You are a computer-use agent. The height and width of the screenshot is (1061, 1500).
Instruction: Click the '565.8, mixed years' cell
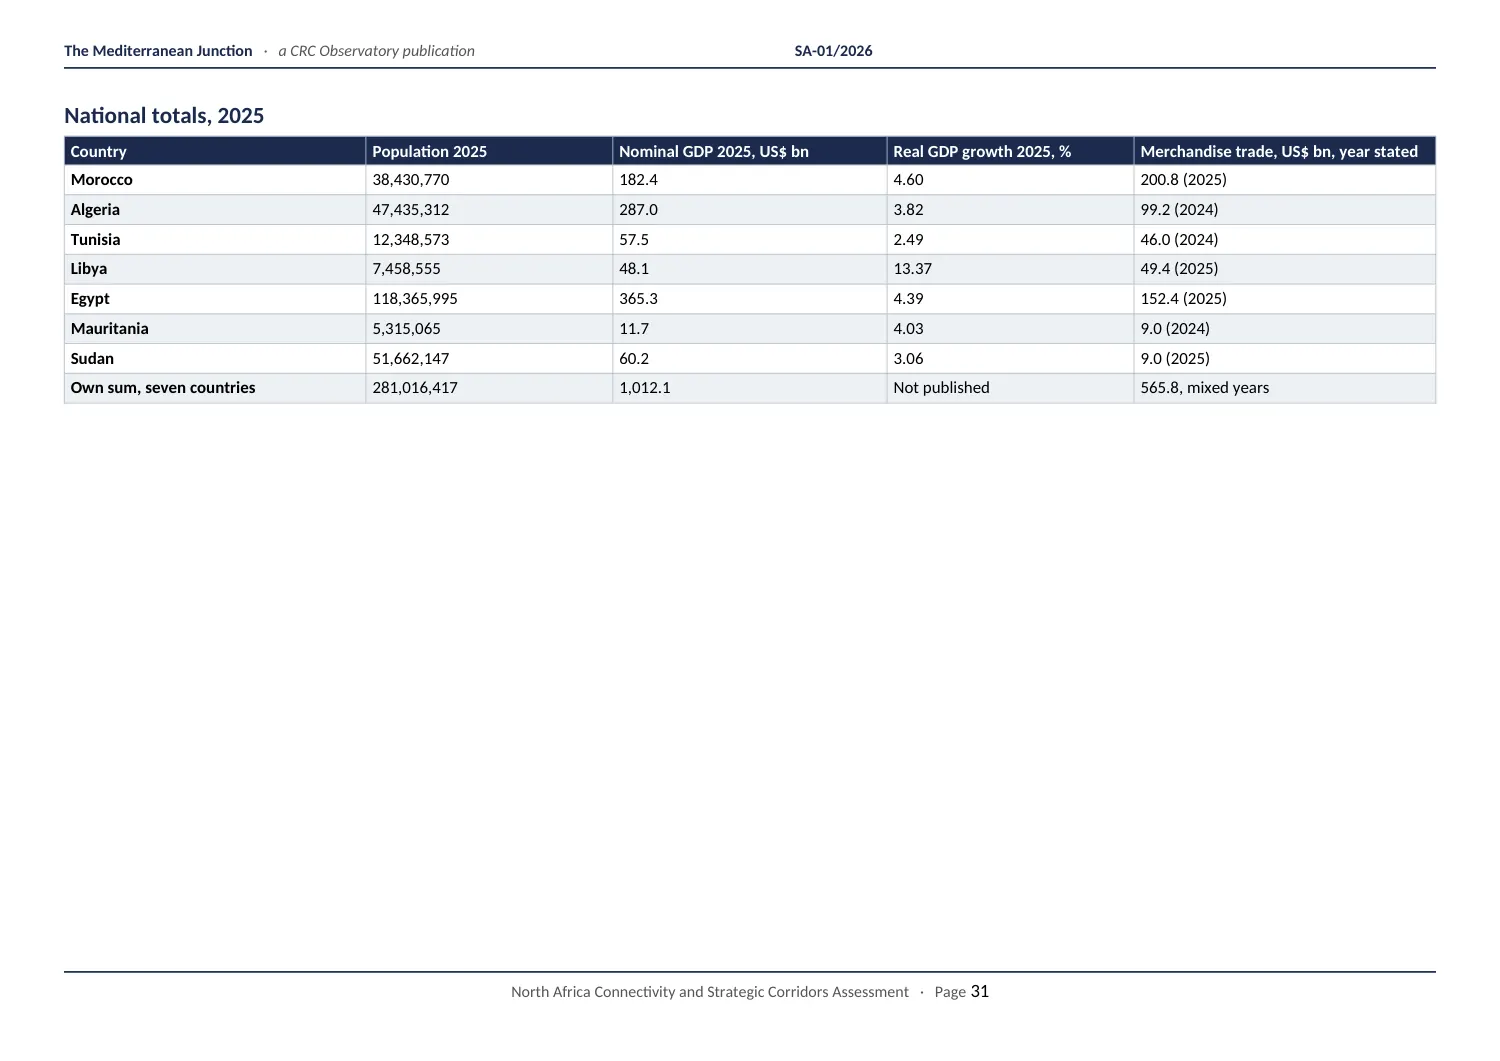coord(1204,388)
